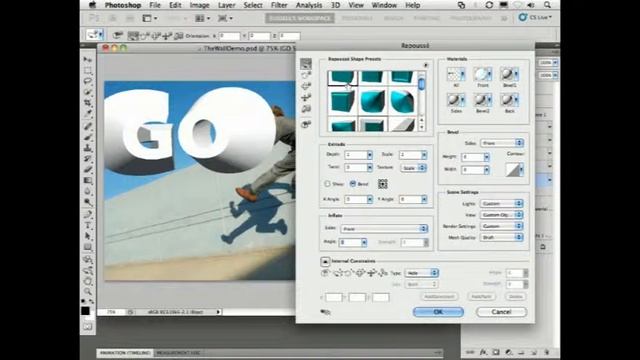Select the Lasso tool
This screenshot has width=640, height=360.
pyautogui.click(x=88, y=81)
